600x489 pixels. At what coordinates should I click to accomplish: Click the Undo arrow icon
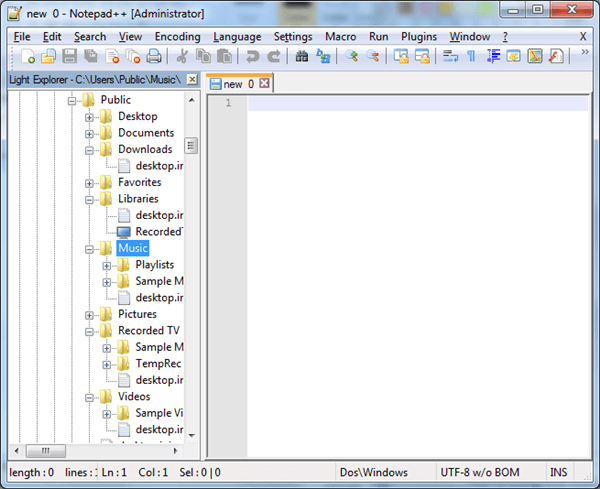point(253,56)
